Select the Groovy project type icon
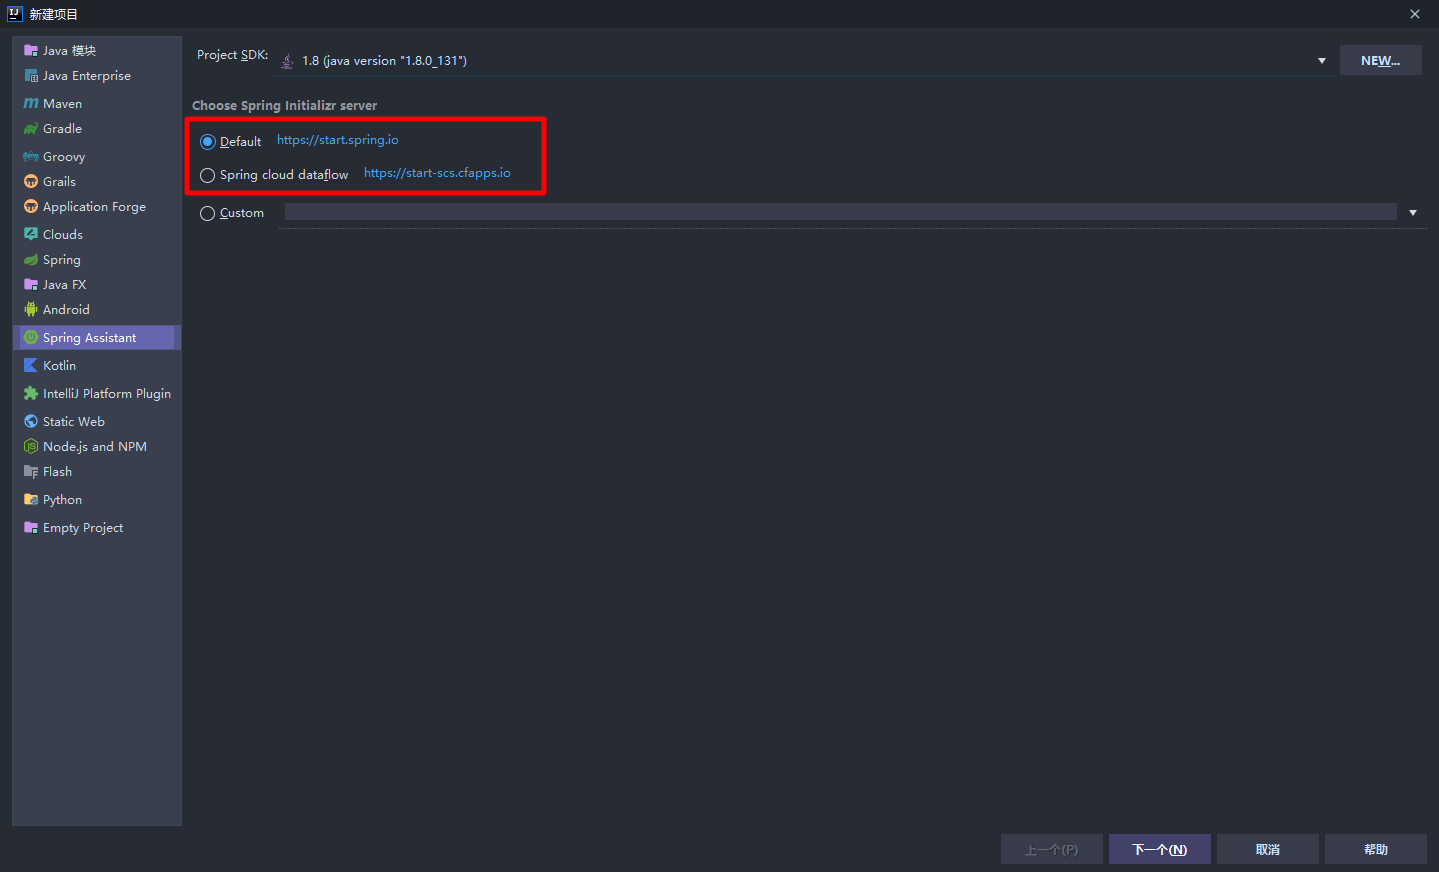This screenshot has height=872, width=1439. pyautogui.click(x=31, y=156)
